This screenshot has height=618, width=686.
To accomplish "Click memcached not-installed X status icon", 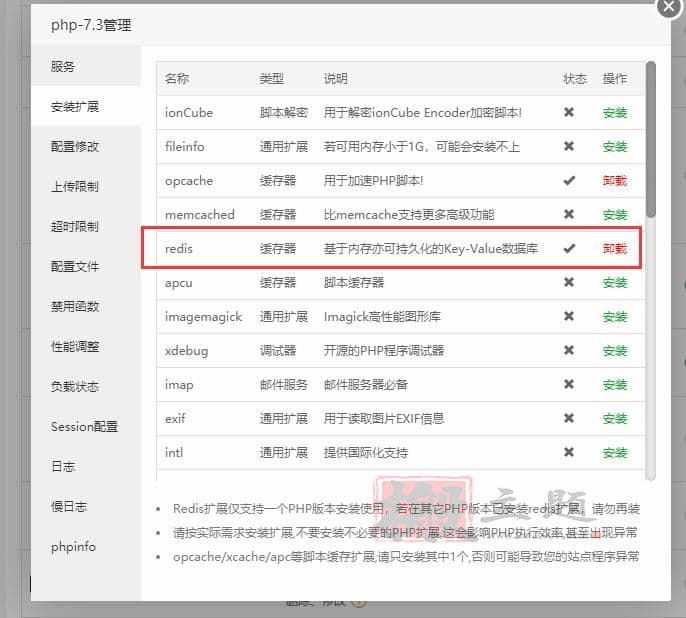I will click(569, 214).
